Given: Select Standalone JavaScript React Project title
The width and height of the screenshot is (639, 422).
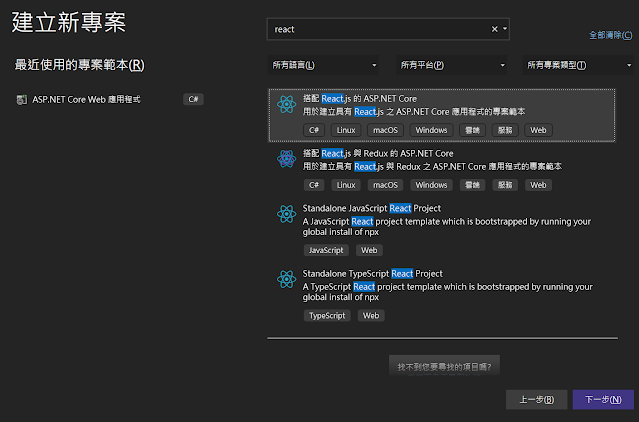Looking at the screenshot, I should (372, 208).
